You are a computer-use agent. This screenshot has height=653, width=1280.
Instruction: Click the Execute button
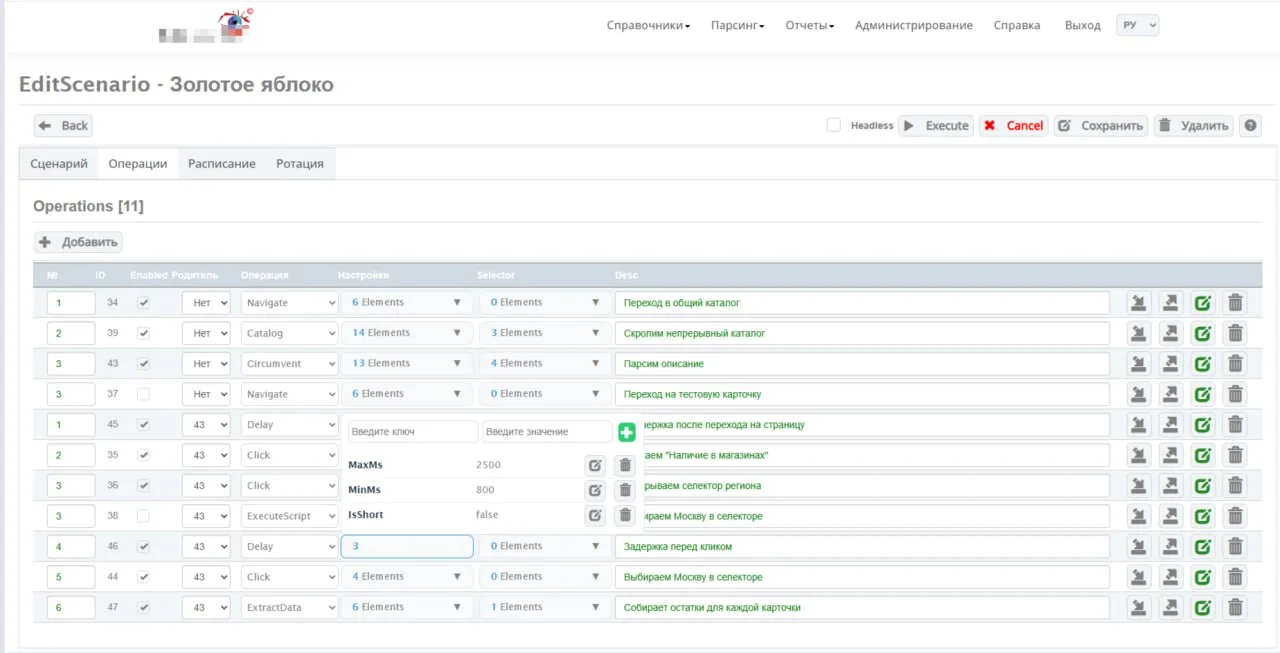(x=936, y=126)
